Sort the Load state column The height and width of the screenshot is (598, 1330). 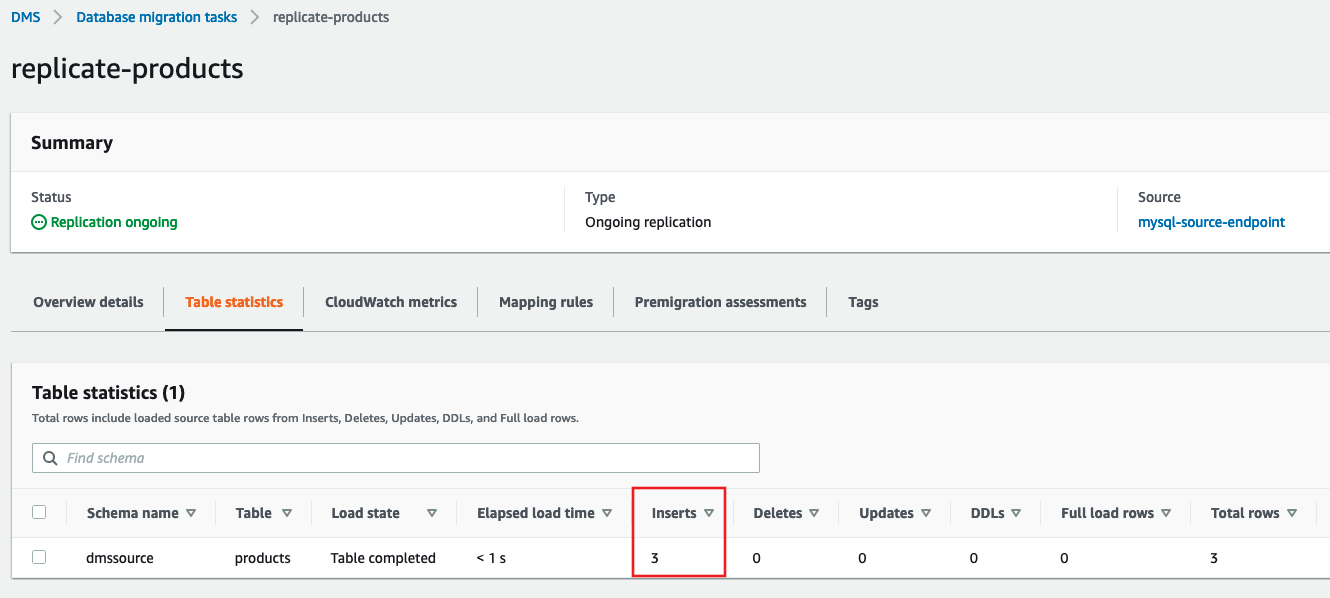(432, 513)
